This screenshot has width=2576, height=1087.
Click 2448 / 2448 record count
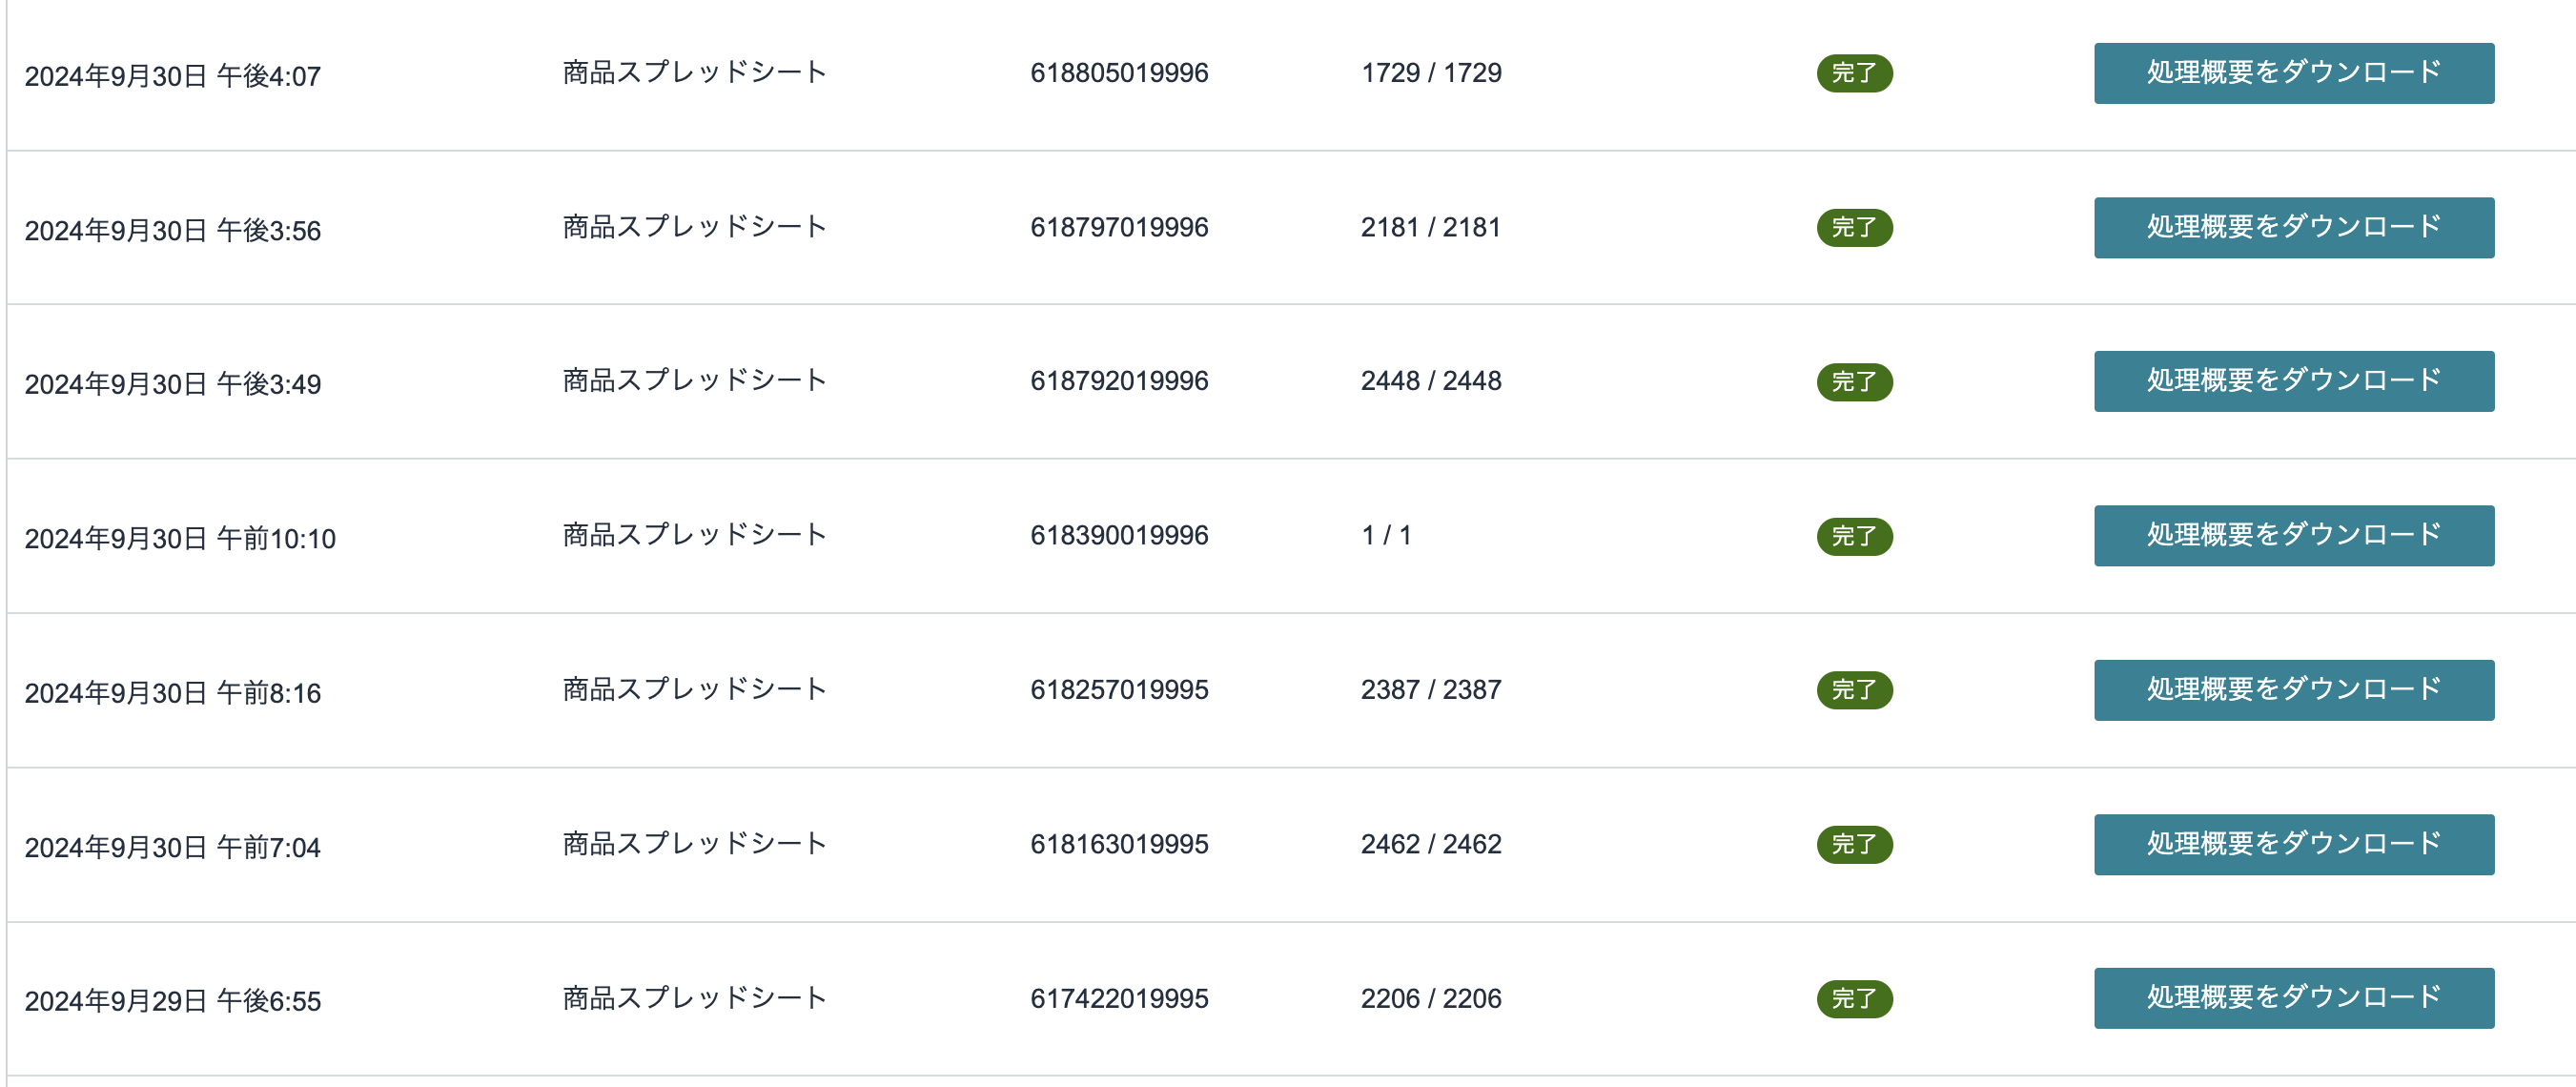pyautogui.click(x=1431, y=381)
